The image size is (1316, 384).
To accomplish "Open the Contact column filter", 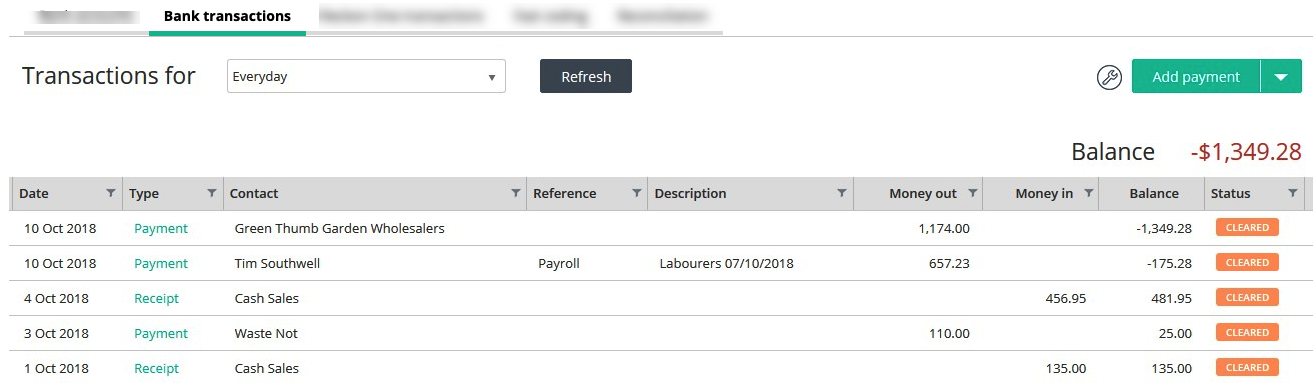I will (x=515, y=193).
